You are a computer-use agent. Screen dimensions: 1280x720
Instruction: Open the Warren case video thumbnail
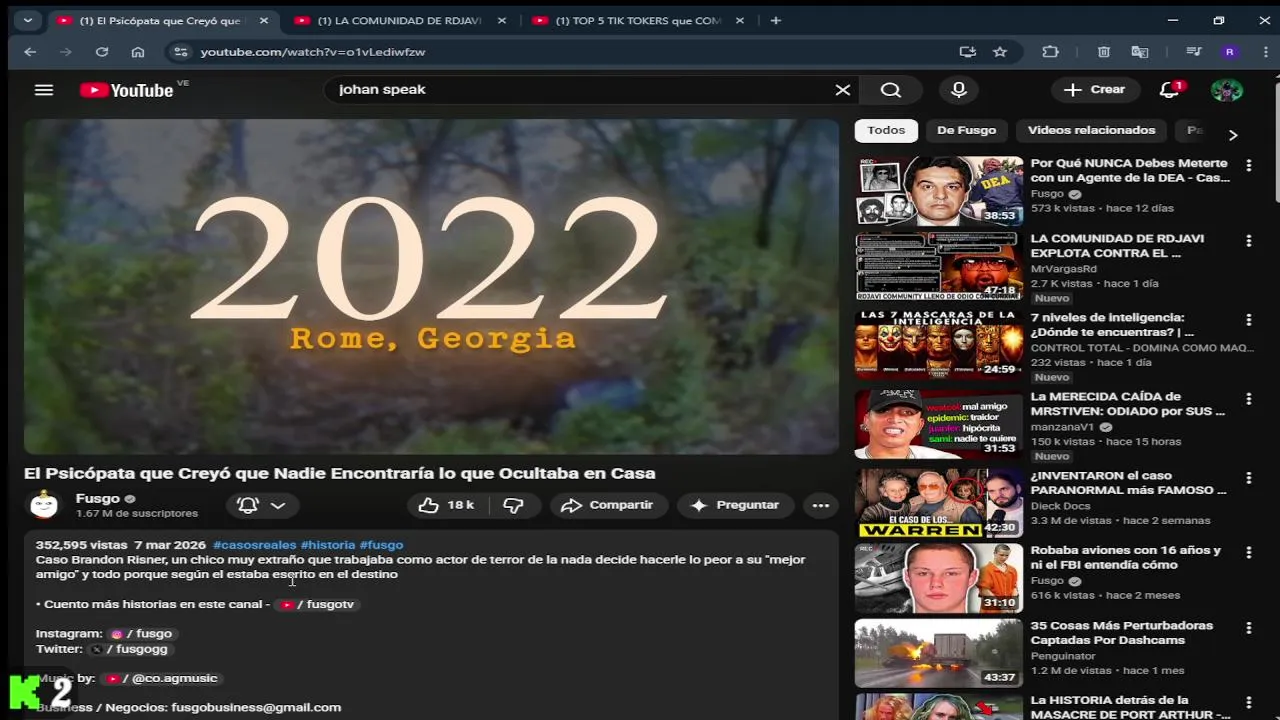939,504
